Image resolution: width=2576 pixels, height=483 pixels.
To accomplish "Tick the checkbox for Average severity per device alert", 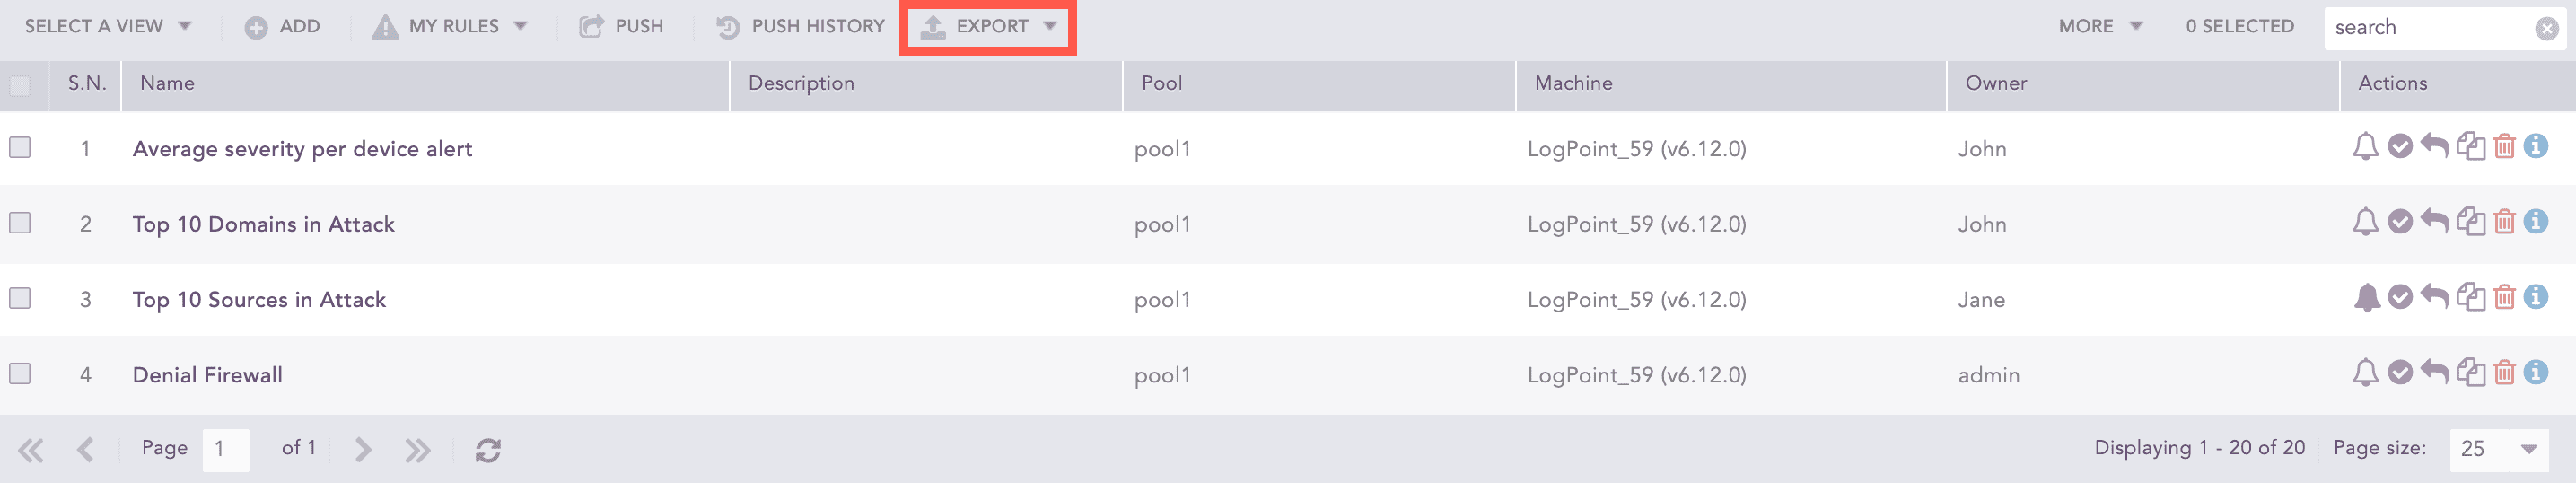I will (x=20, y=147).
